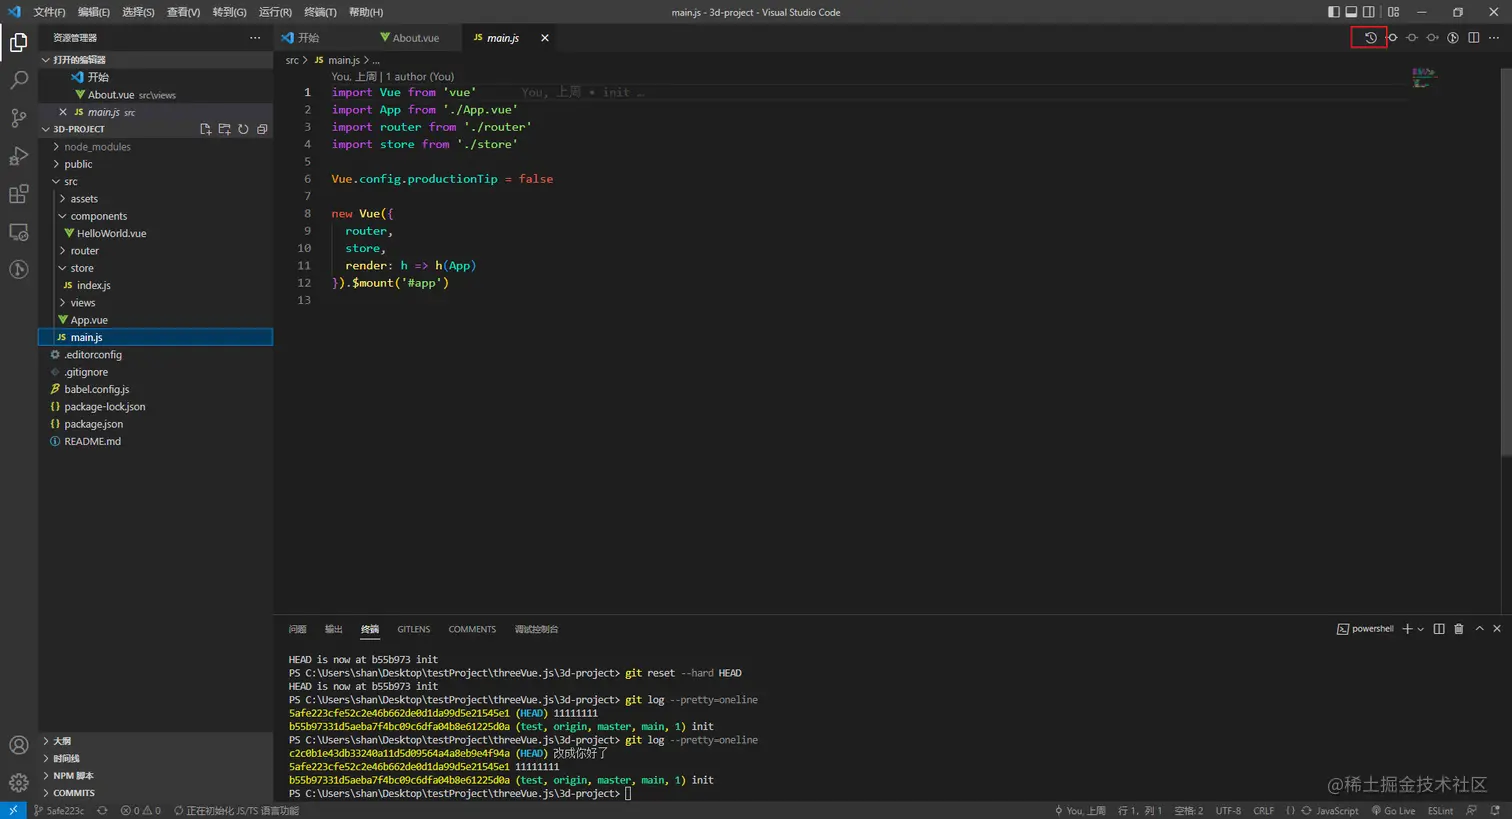Viewport: 1512px width, 819px height.
Task: Open the Explorer view in activity bar
Action: coord(19,42)
